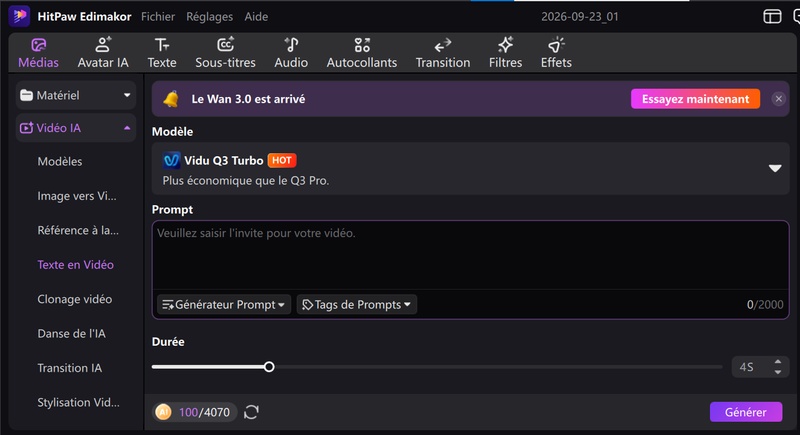Screen dimensions: 800x435
Task: Refresh the credits balance
Action: (251, 412)
